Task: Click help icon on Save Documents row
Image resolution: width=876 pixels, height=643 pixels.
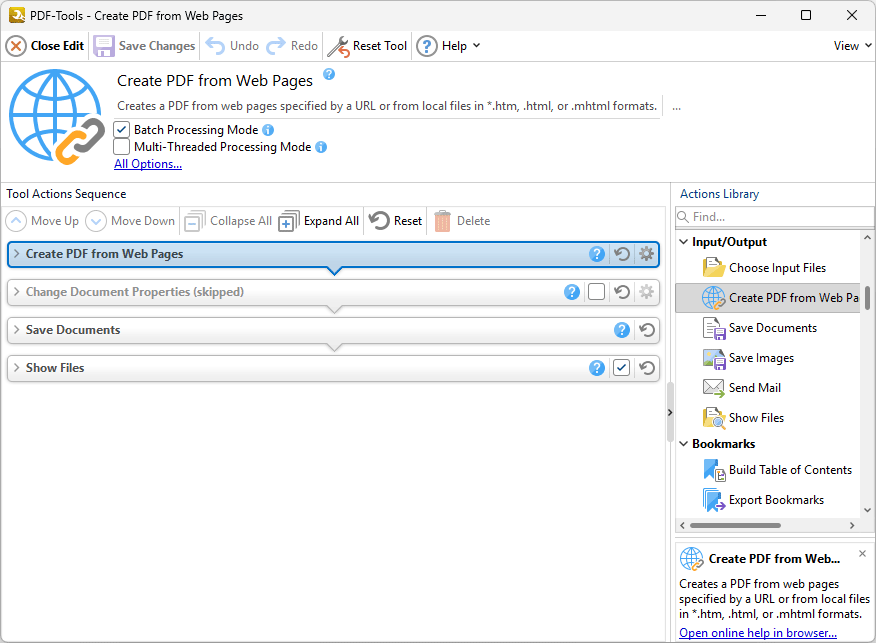Action: pos(622,330)
